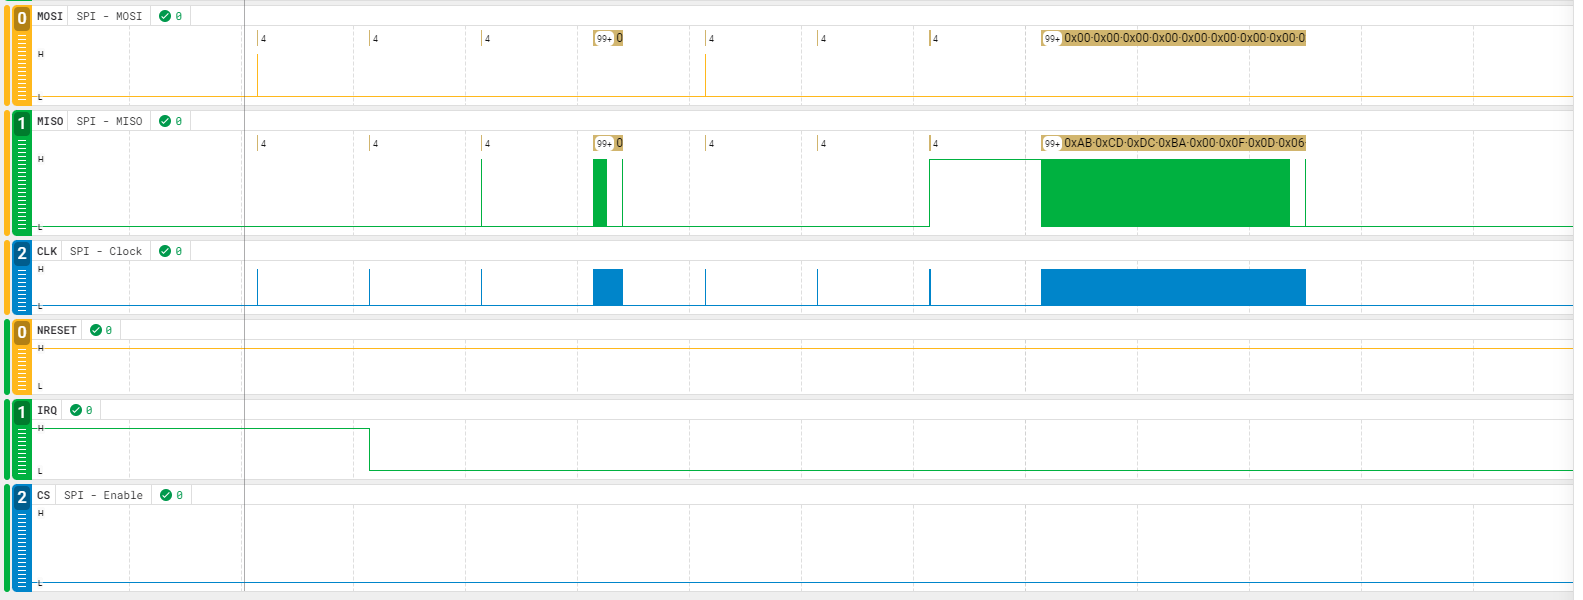Click the short 99+ 0 result bubble on MISO
1583x600 pixels.
coord(608,143)
